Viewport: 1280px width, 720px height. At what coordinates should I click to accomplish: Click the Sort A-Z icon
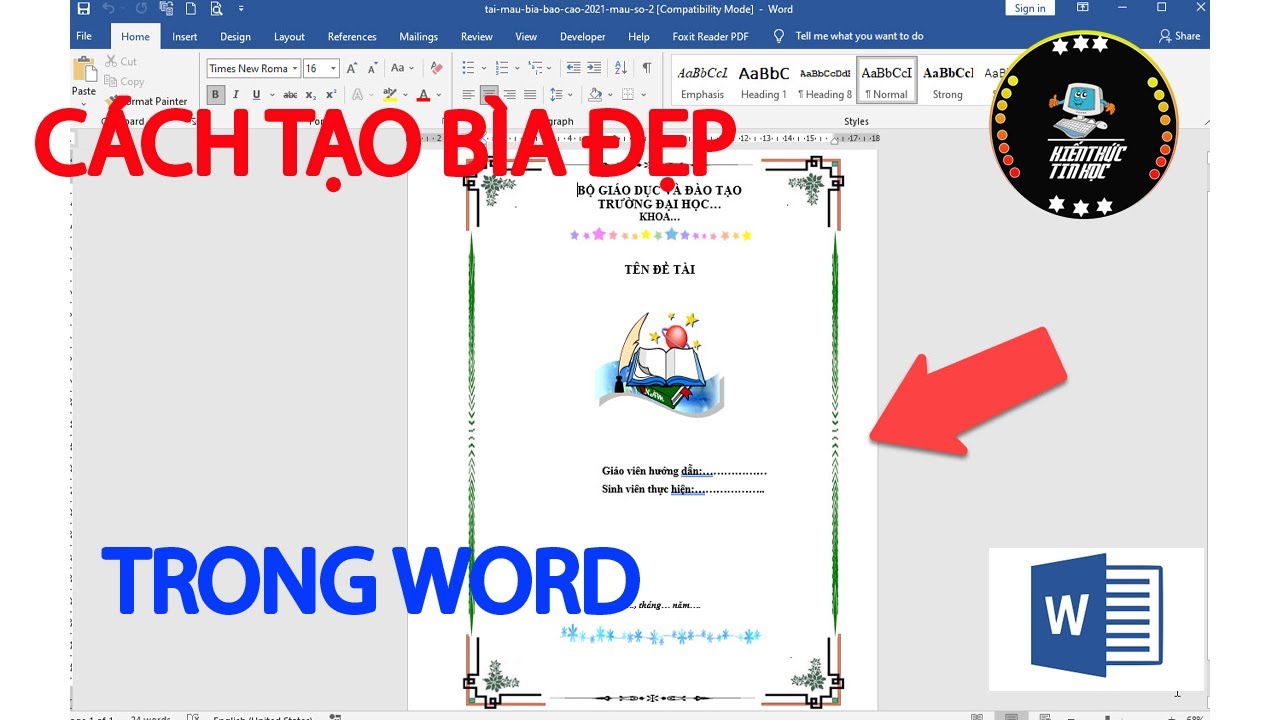620,68
